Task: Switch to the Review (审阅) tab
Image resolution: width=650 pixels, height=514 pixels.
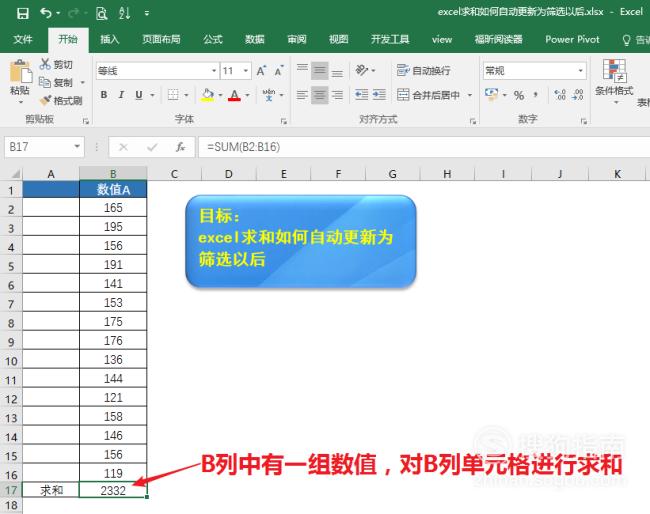Action: tap(297, 40)
